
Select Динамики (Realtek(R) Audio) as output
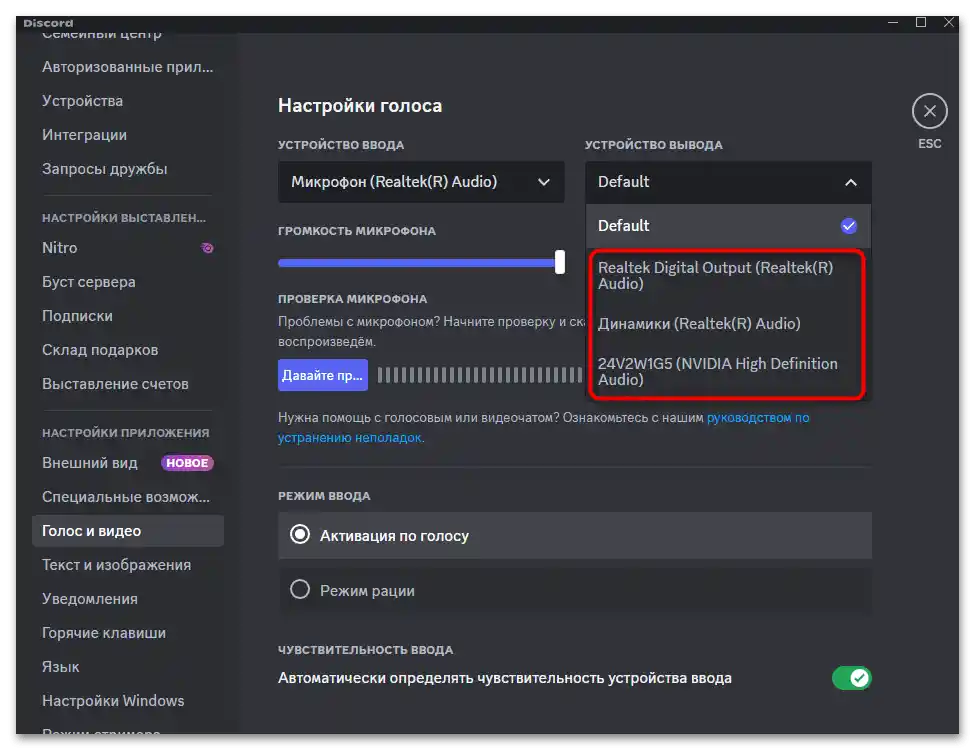pyautogui.click(x=700, y=323)
